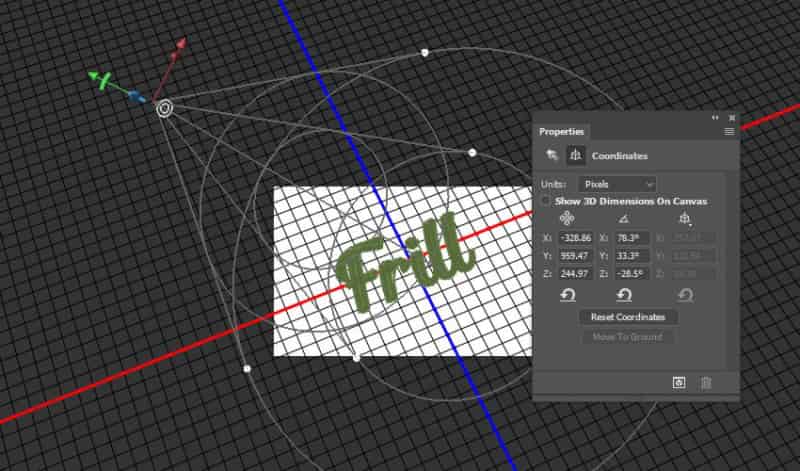800x471 pixels.
Task: Click the X position field -328.86
Action: click(576, 238)
